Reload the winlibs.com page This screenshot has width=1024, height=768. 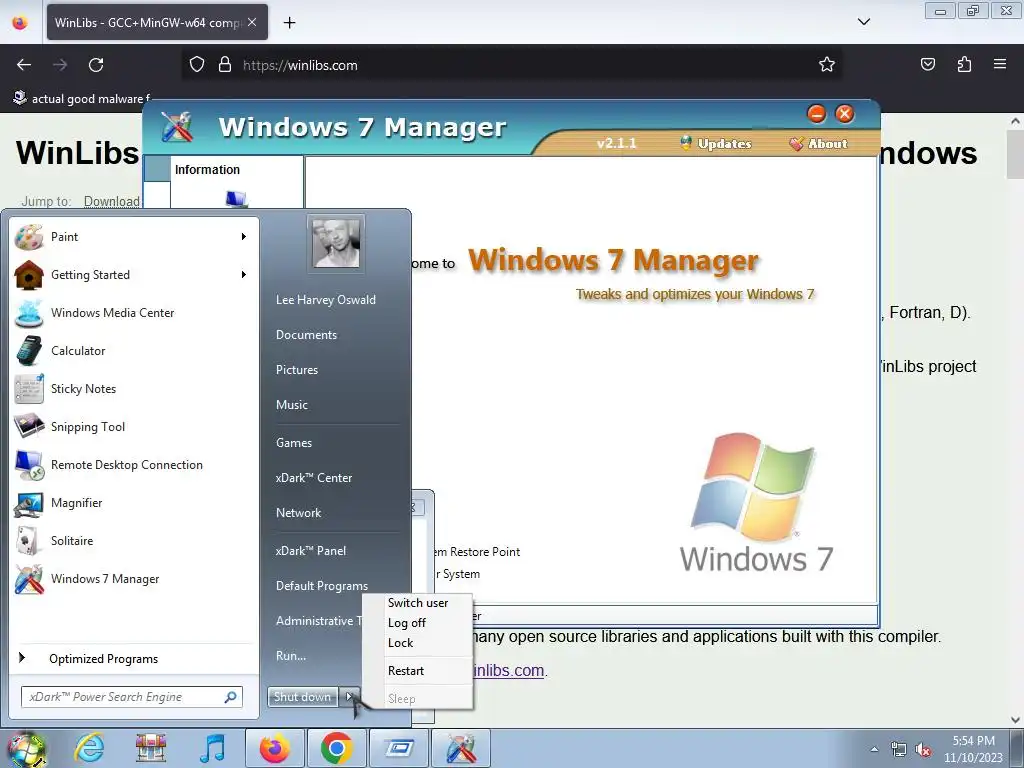[96, 65]
